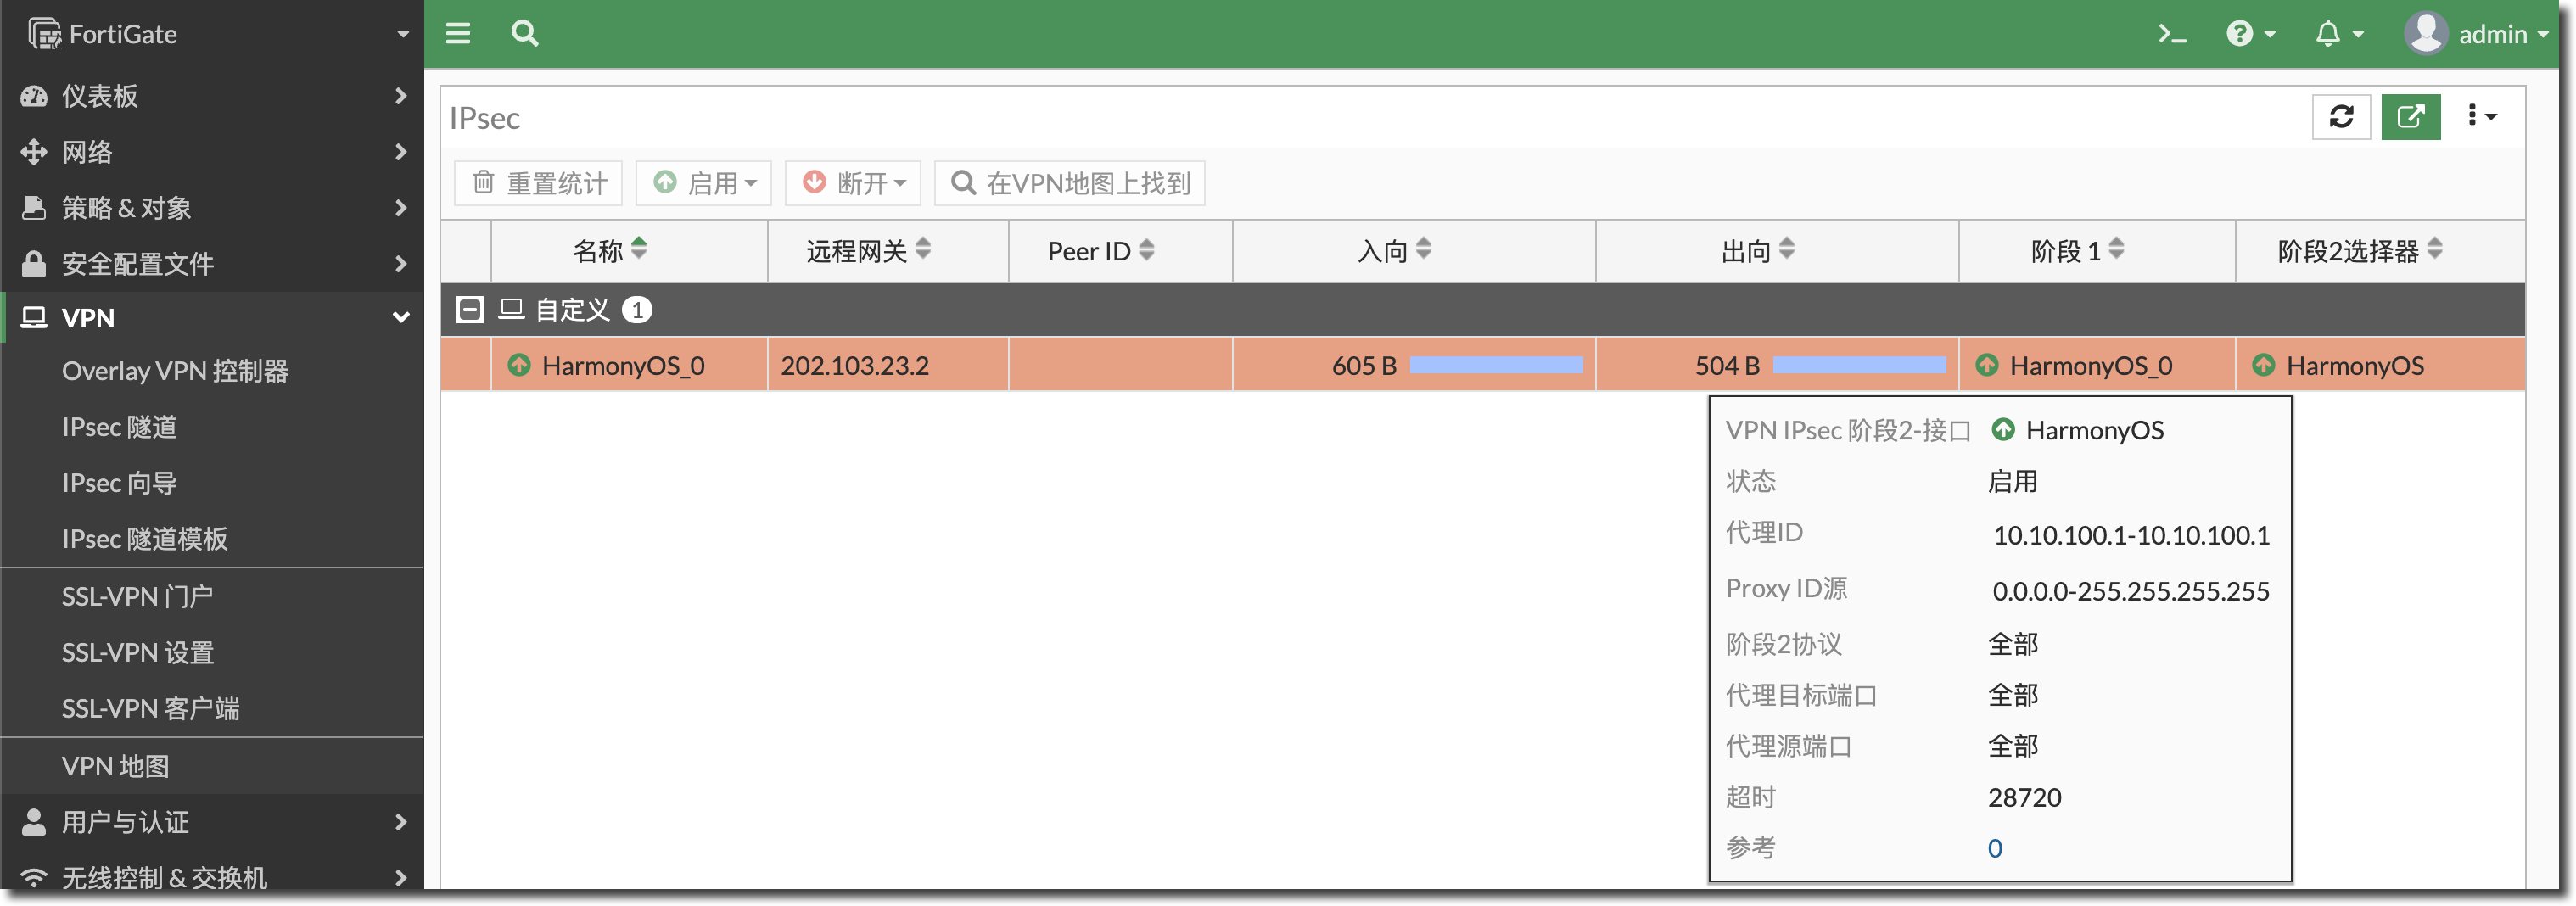This screenshot has height=906, width=2576.
Task: Open the admin user dropdown
Action: [x=2476, y=34]
